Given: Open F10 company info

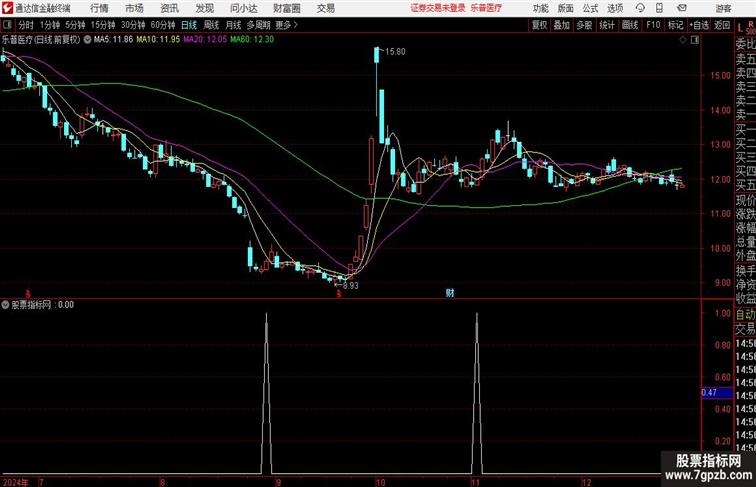Looking at the screenshot, I should (653, 25).
